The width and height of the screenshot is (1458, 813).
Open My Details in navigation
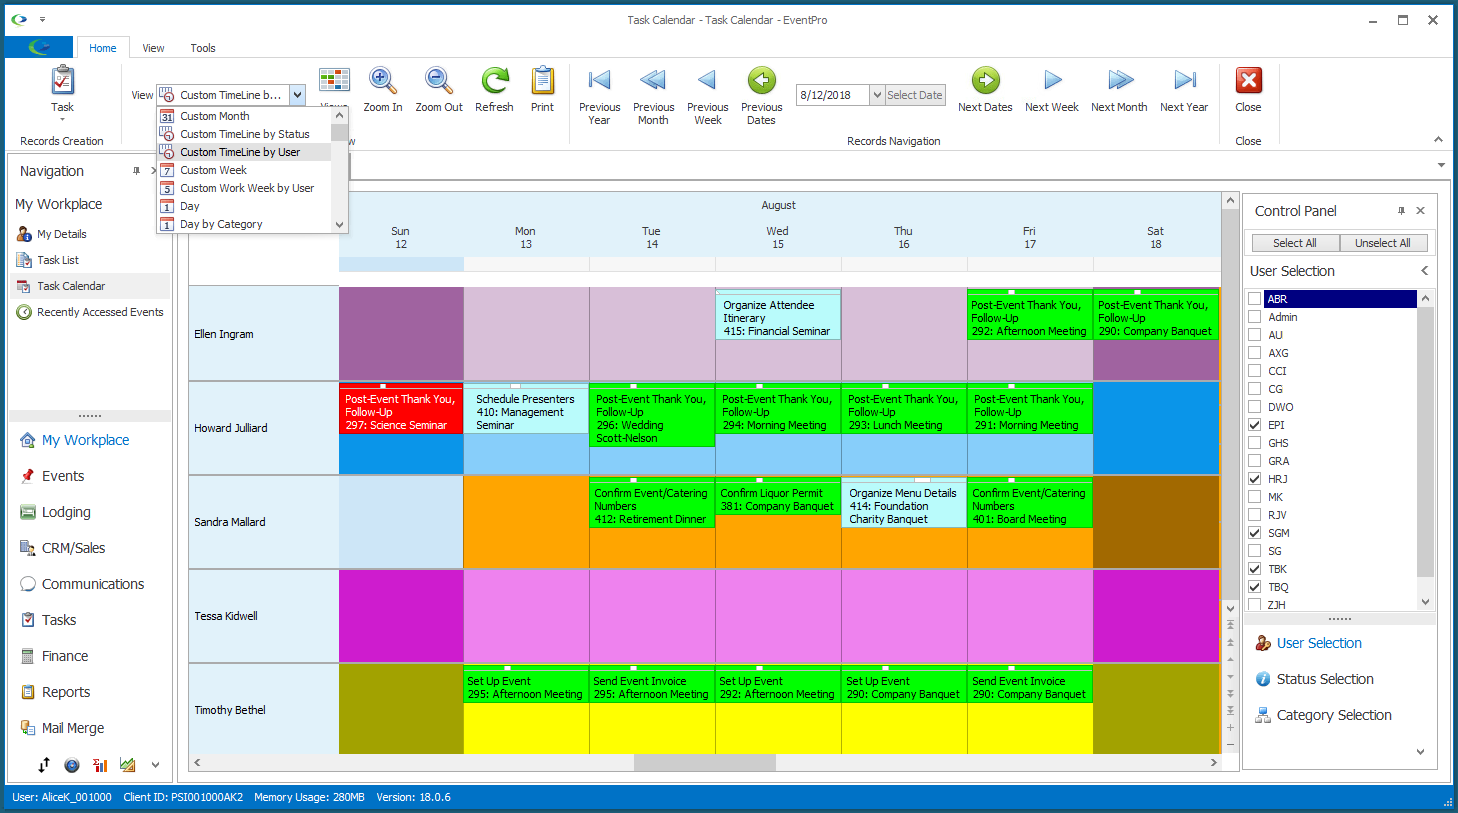click(x=62, y=234)
